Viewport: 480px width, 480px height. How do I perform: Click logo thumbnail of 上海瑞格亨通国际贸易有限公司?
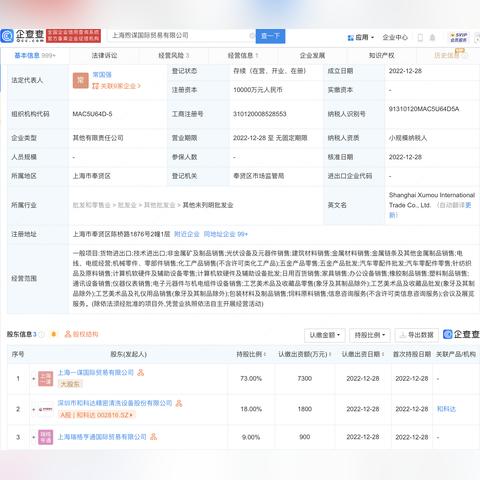pos(45,437)
